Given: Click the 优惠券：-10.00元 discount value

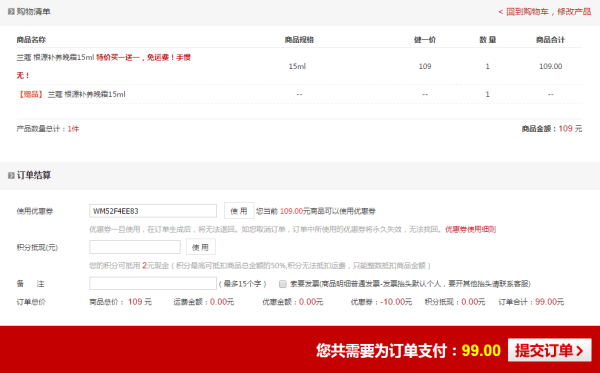Looking at the screenshot, I should coord(382,302).
